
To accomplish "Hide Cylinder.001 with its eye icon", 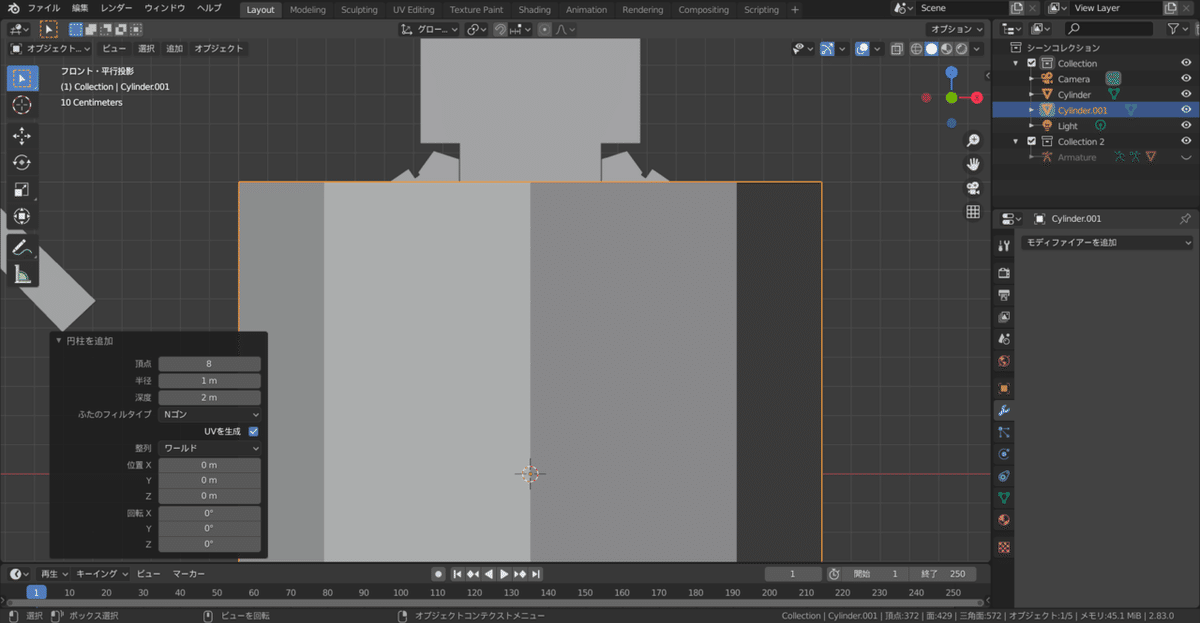I will pos(1186,110).
